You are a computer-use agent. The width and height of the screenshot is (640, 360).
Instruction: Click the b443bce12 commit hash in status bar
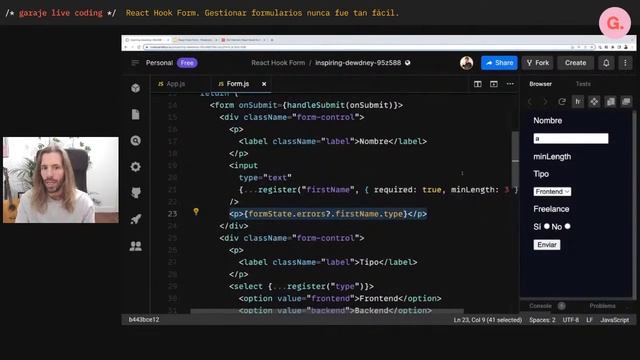(x=144, y=320)
